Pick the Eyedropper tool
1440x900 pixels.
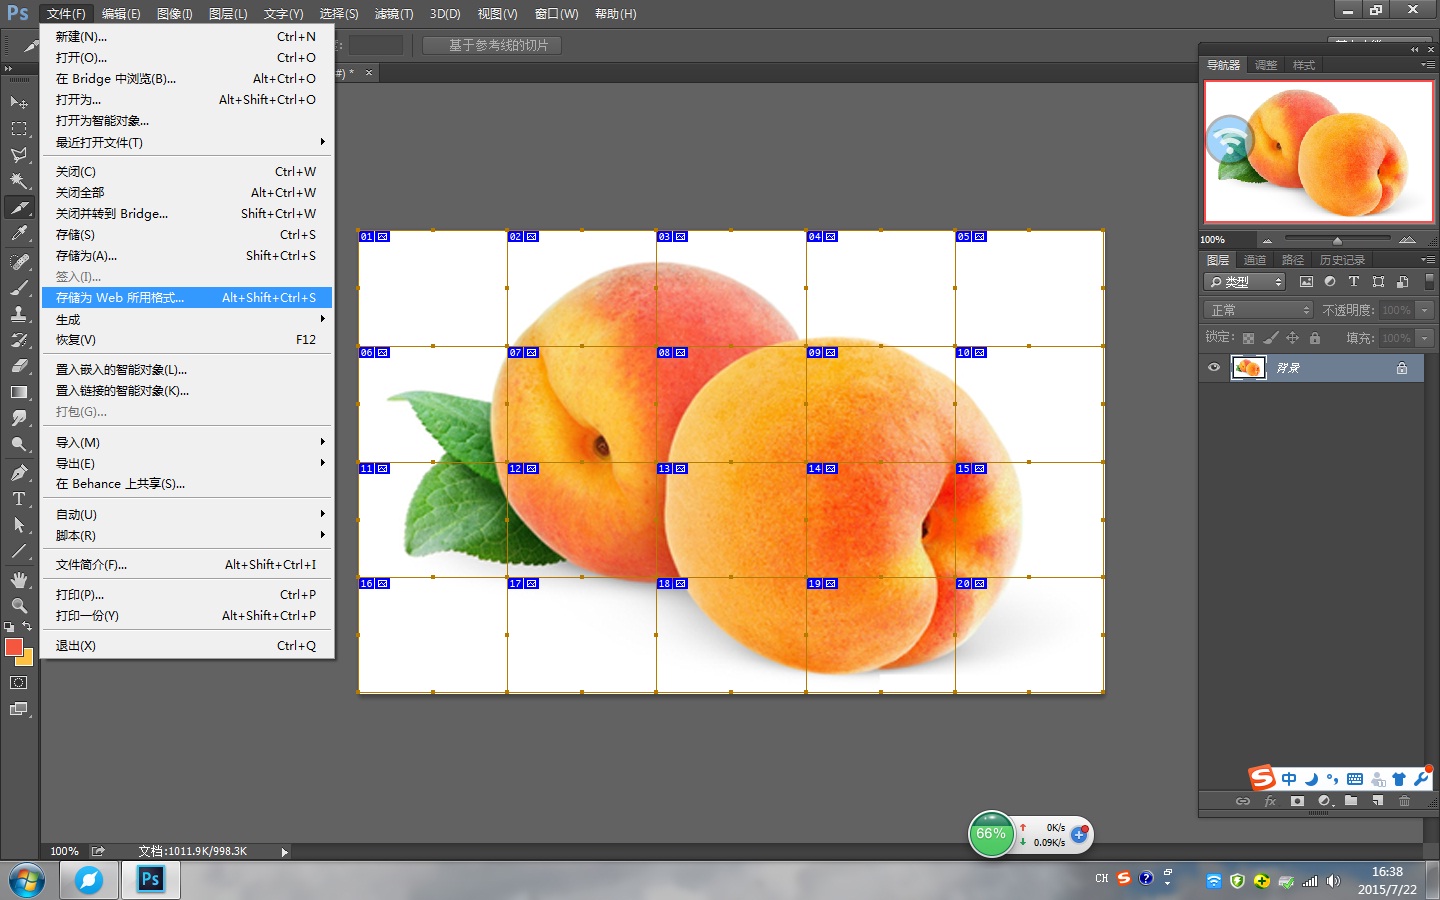18,234
